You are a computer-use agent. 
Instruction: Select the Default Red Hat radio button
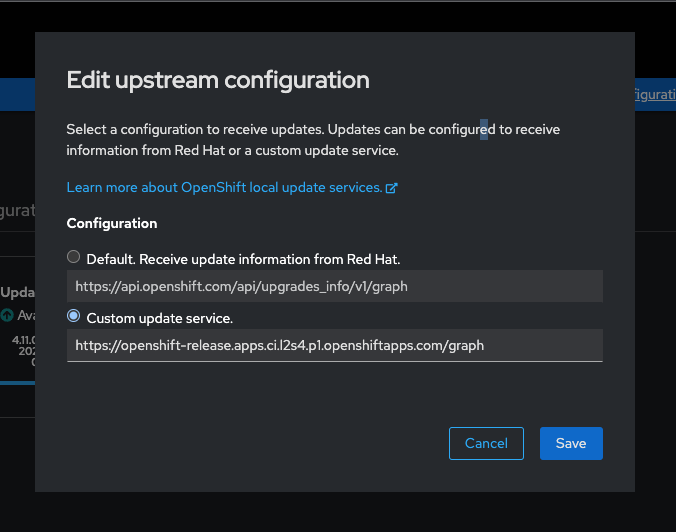click(73, 257)
